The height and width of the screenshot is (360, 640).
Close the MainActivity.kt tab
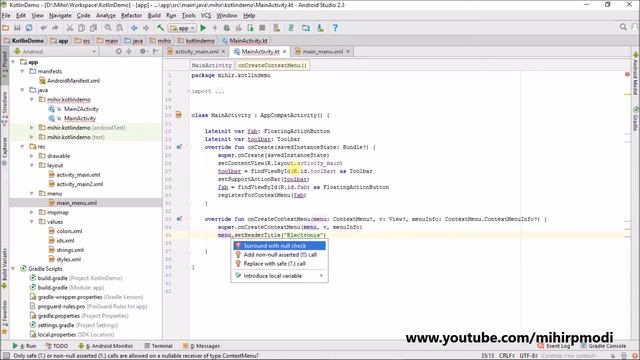[284, 52]
